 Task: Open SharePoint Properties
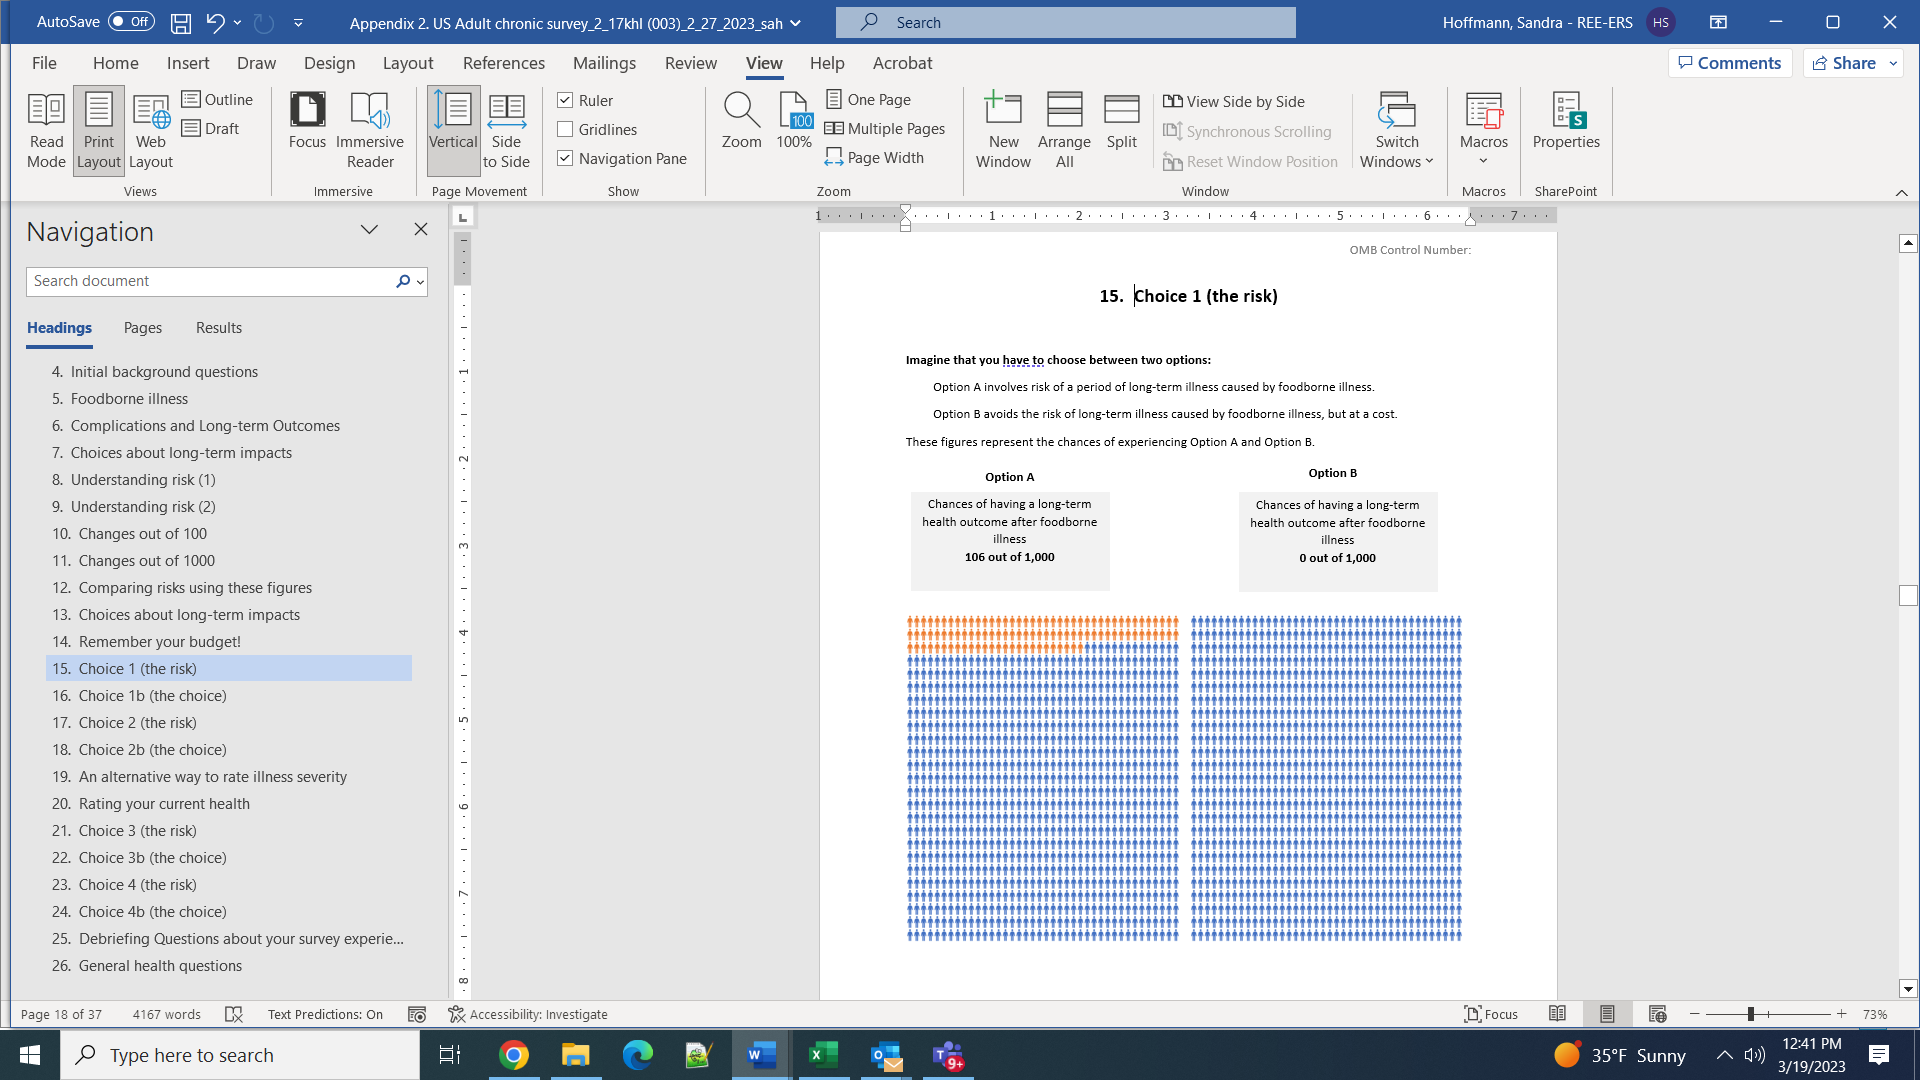tap(1565, 120)
